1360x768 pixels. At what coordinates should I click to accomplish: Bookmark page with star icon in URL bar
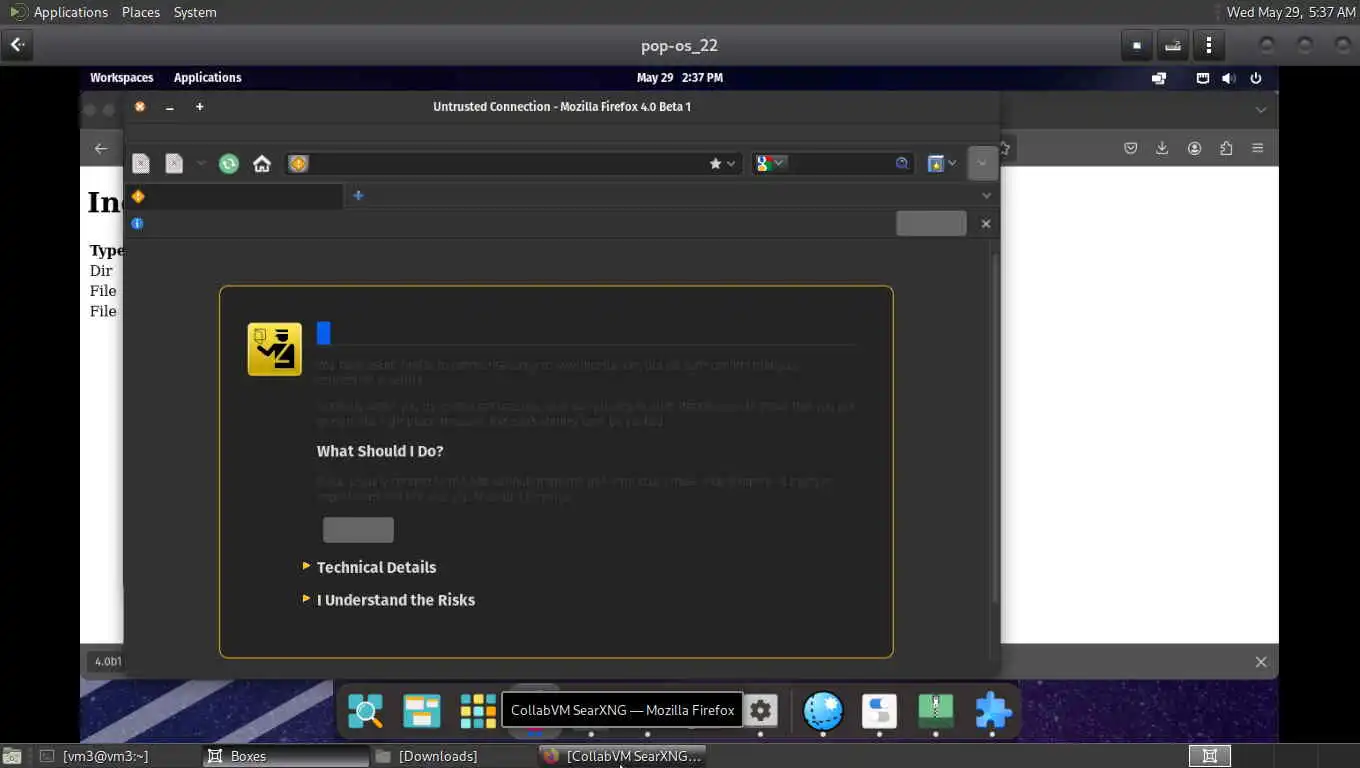715,163
